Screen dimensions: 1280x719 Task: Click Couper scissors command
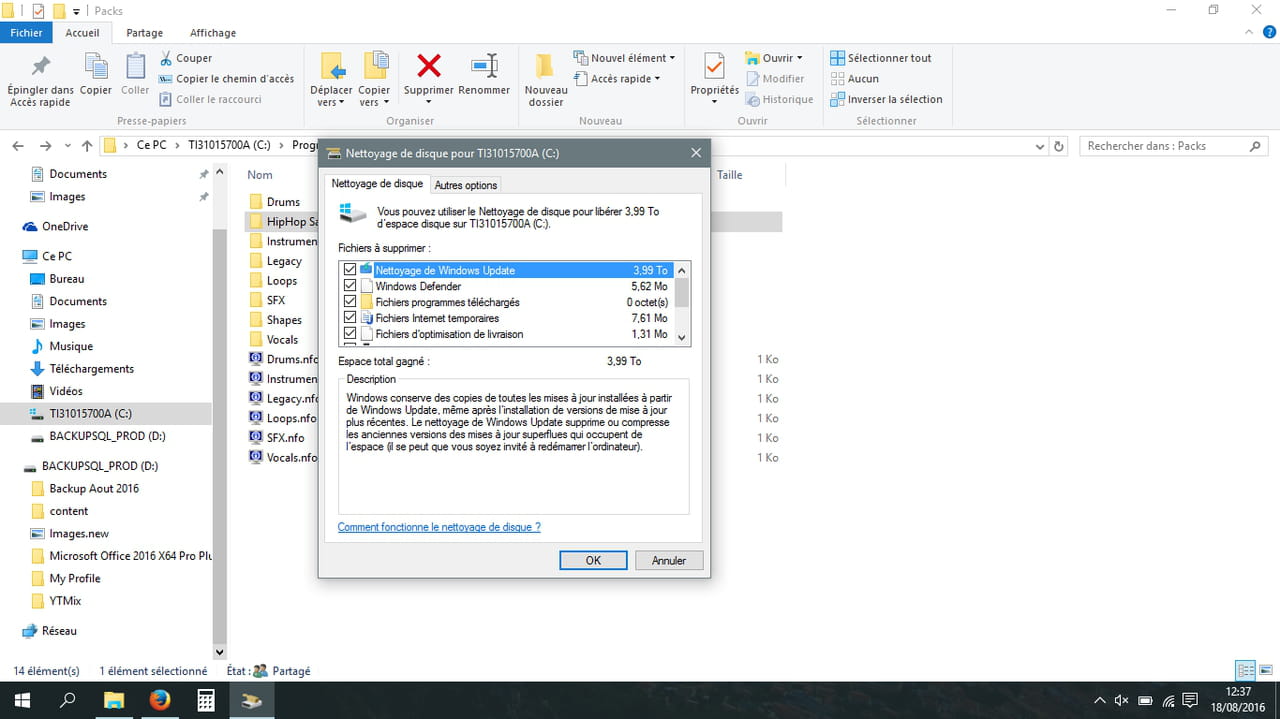(x=185, y=58)
